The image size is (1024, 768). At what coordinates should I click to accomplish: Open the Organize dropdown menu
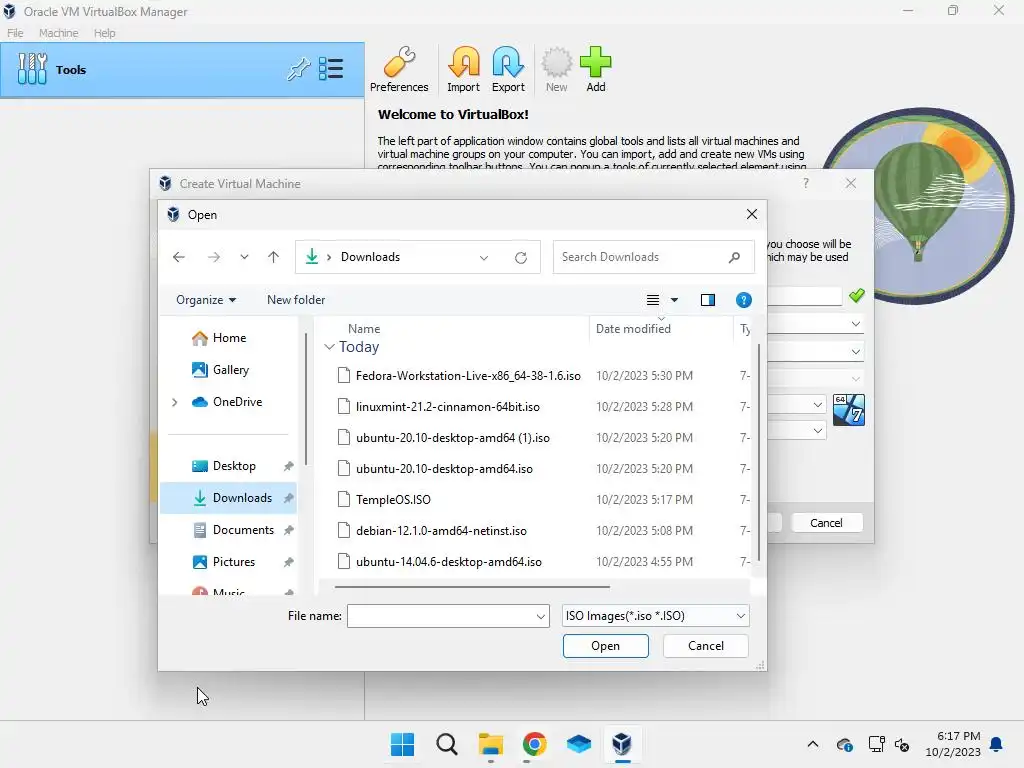[206, 300]
